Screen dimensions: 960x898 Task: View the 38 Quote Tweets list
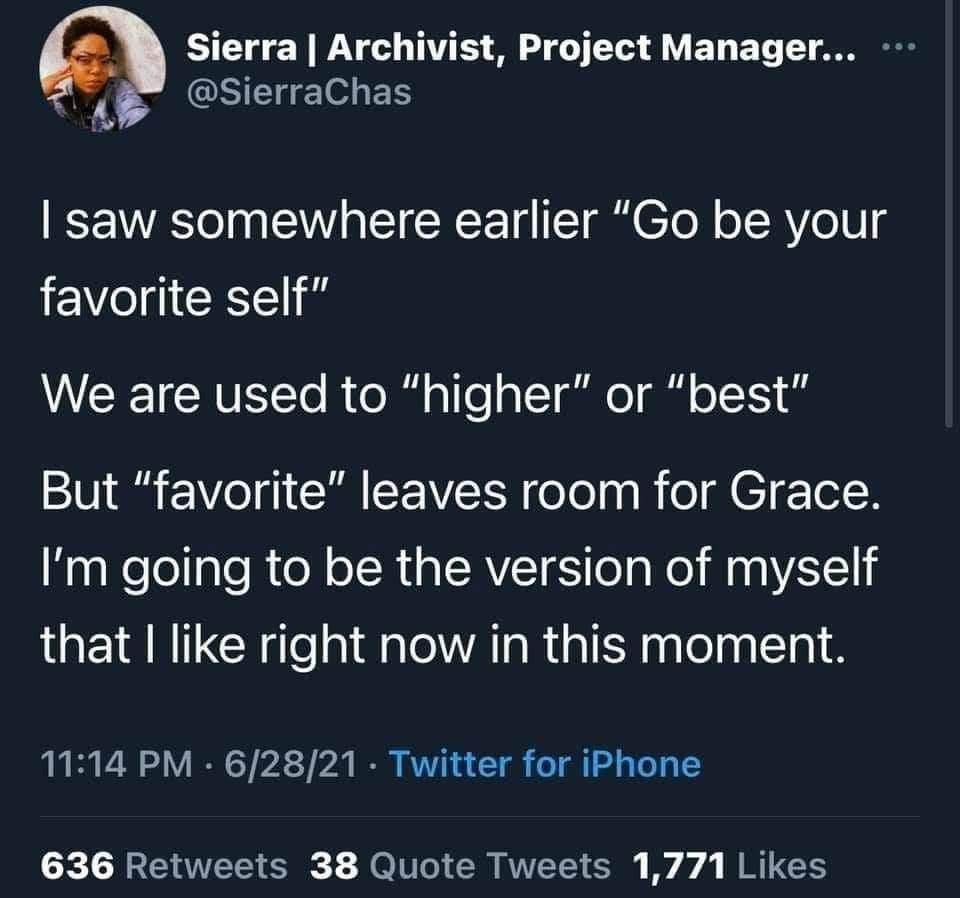(x=459, y=865)
